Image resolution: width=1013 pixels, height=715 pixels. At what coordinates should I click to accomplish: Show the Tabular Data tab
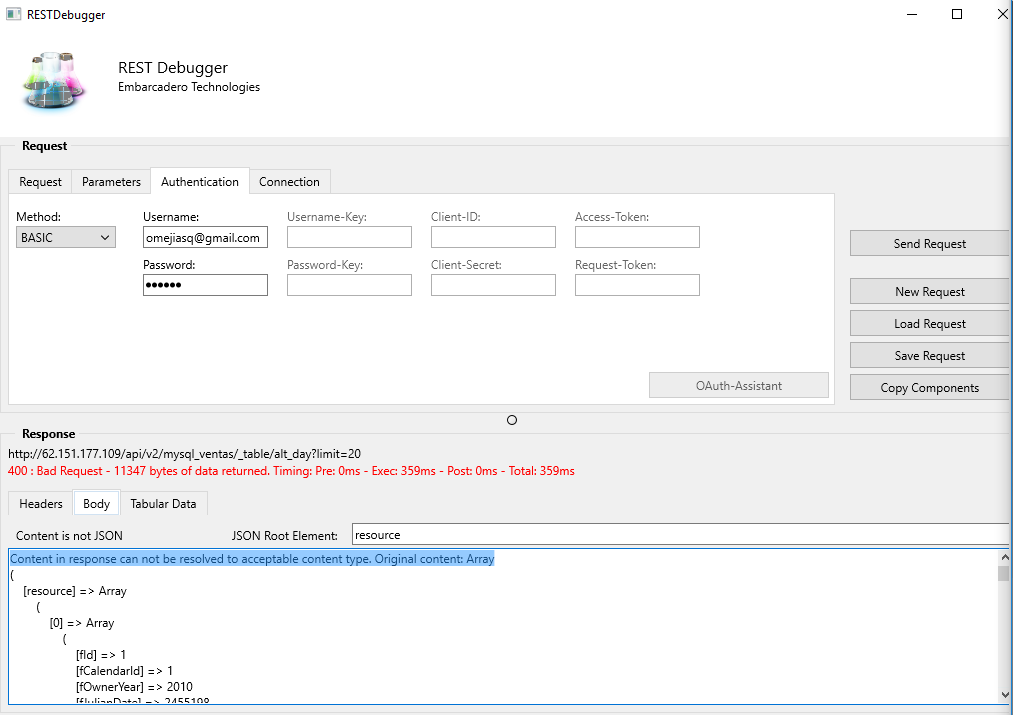pos(163,504)
